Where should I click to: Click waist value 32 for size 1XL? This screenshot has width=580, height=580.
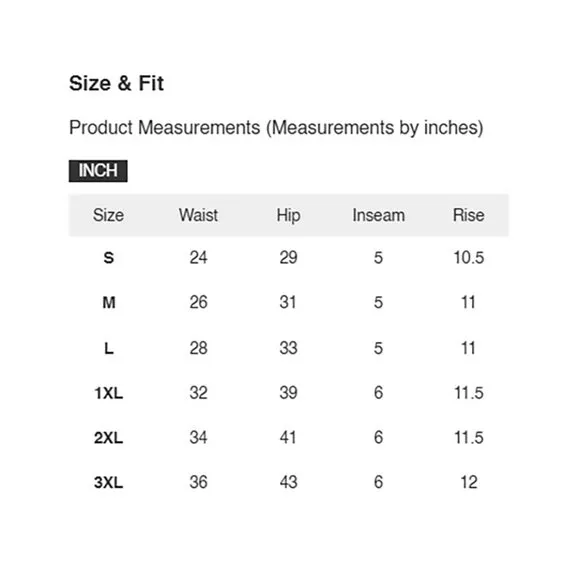pyautogui.click(x=198, y=393)
